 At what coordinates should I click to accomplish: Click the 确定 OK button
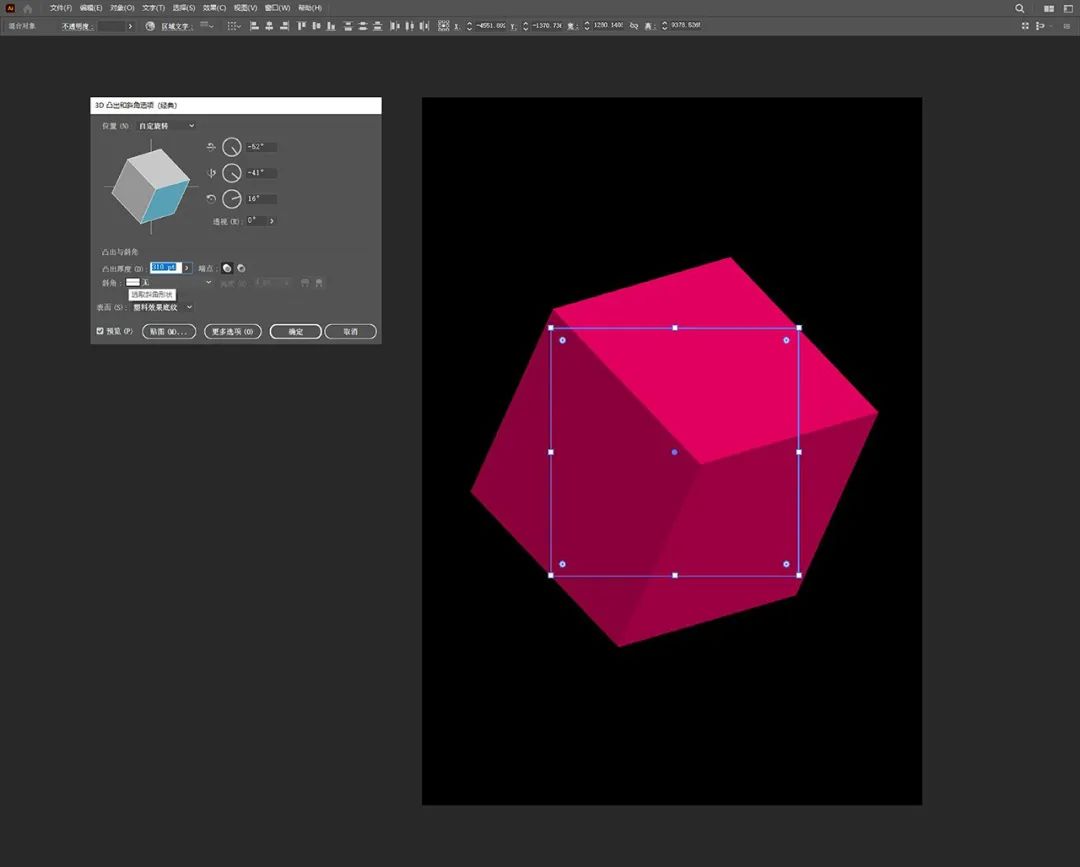click(295, 331)
